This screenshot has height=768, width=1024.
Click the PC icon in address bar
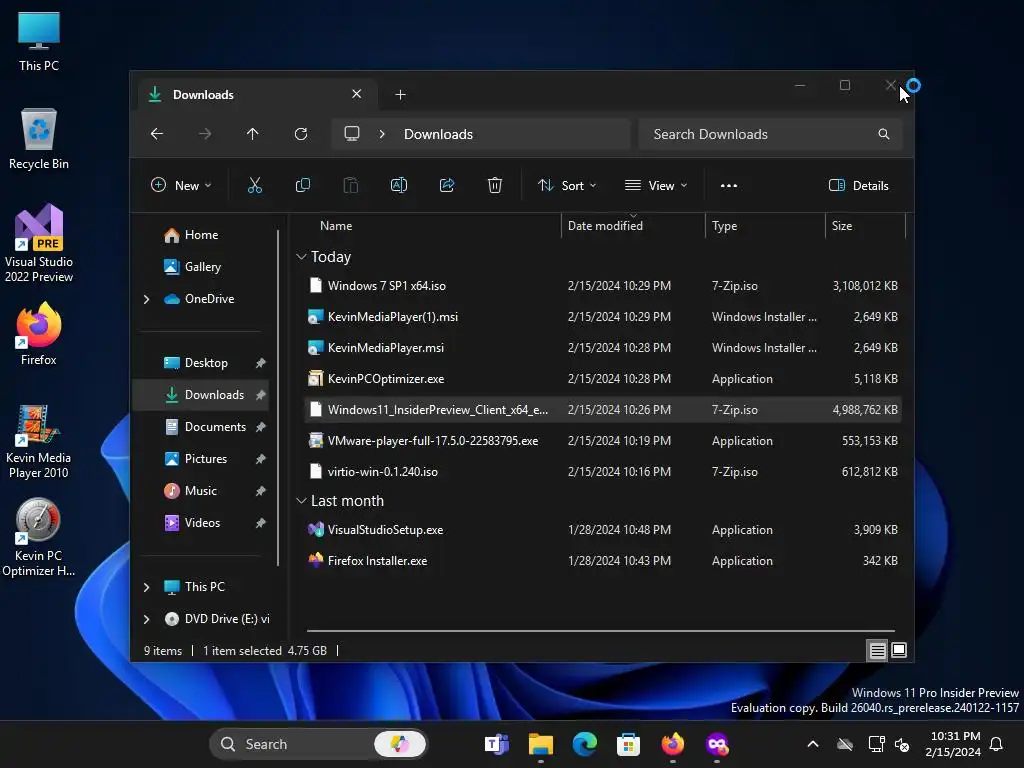pos(352,134)
